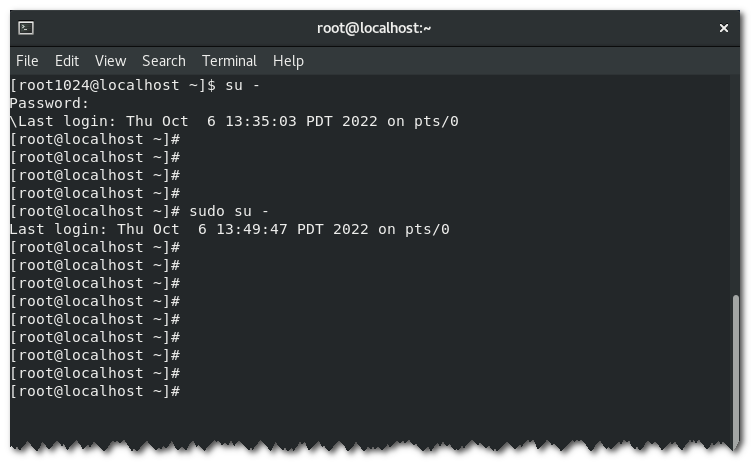
Task: Click the Last login 13:49:47 line
Action: (230, 229)
